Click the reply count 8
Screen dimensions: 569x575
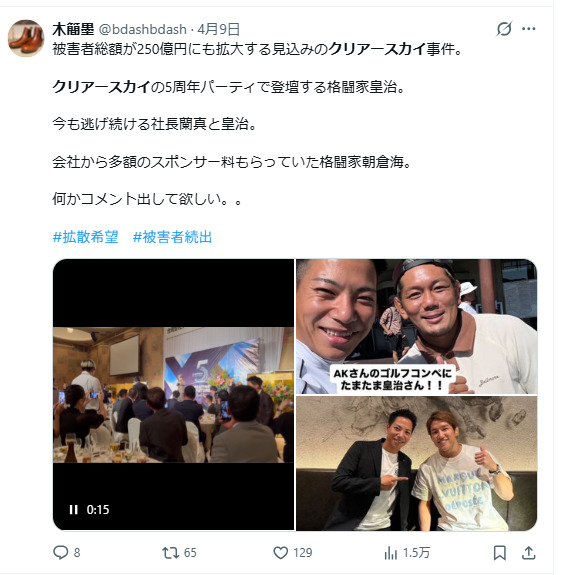77,553
